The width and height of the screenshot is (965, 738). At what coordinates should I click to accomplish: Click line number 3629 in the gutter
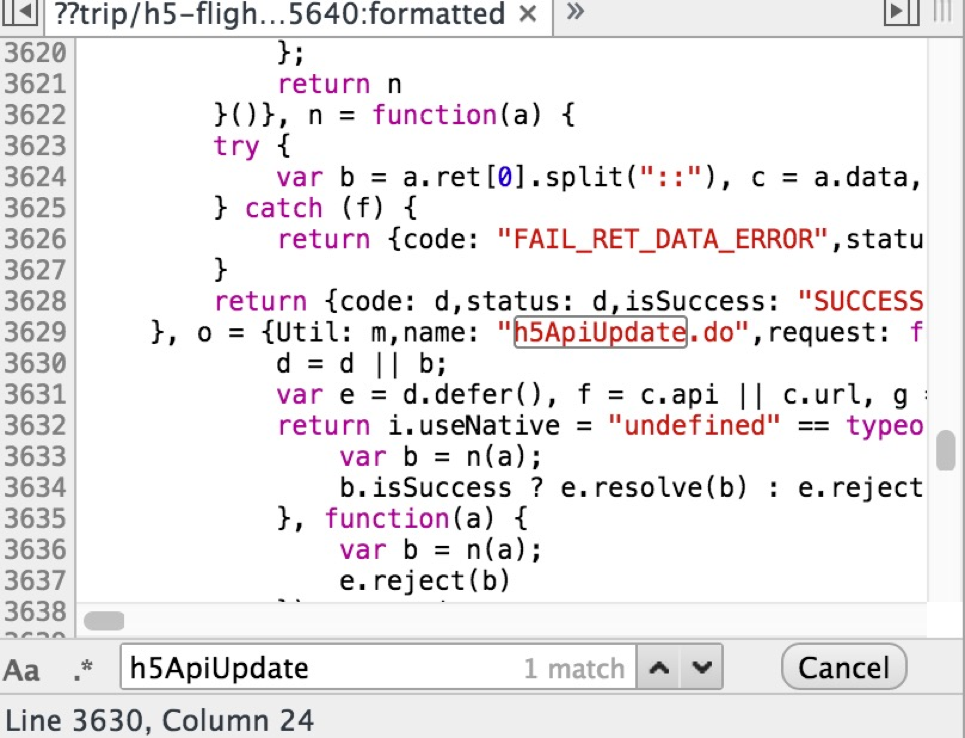coord(36,332)
